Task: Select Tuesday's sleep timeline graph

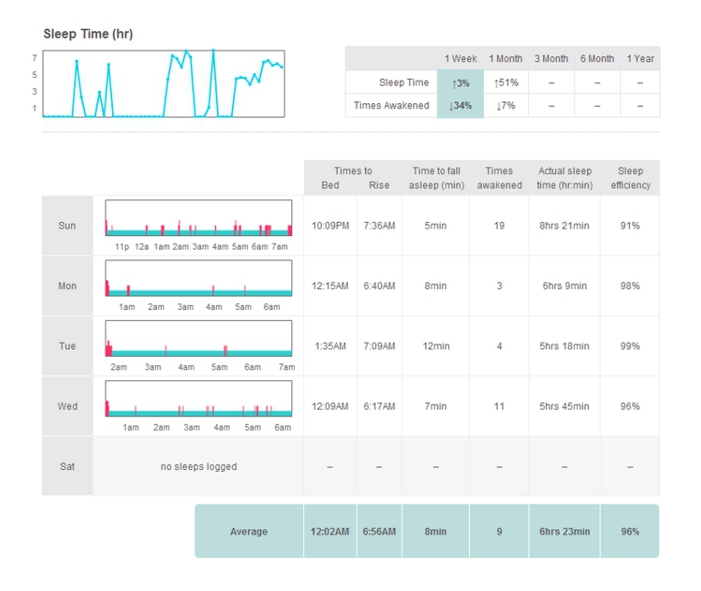Action: tap(198, 339)
